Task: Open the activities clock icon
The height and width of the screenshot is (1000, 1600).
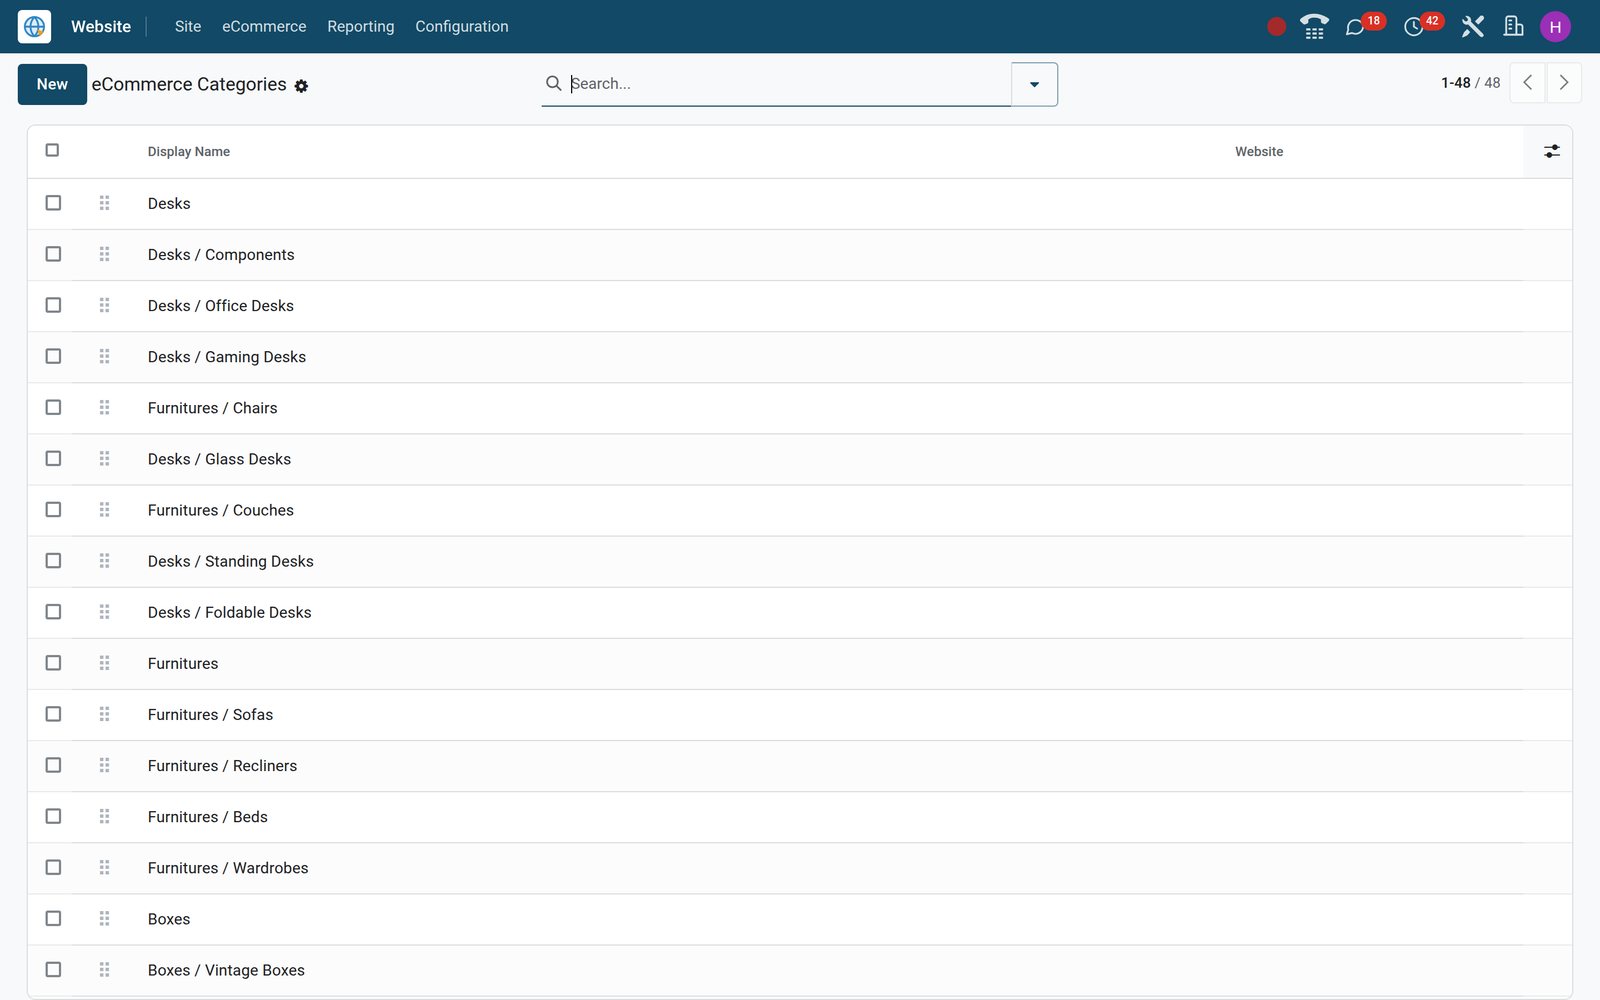Action: [1413, 27]
